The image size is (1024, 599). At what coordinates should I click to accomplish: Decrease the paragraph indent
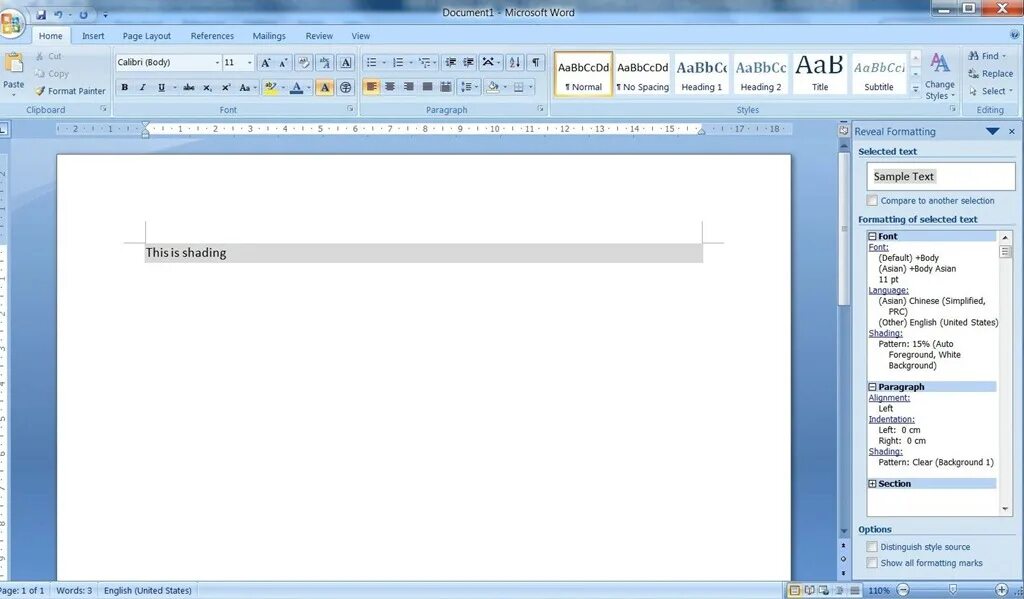pyautogui.click(x=451, y=63)
